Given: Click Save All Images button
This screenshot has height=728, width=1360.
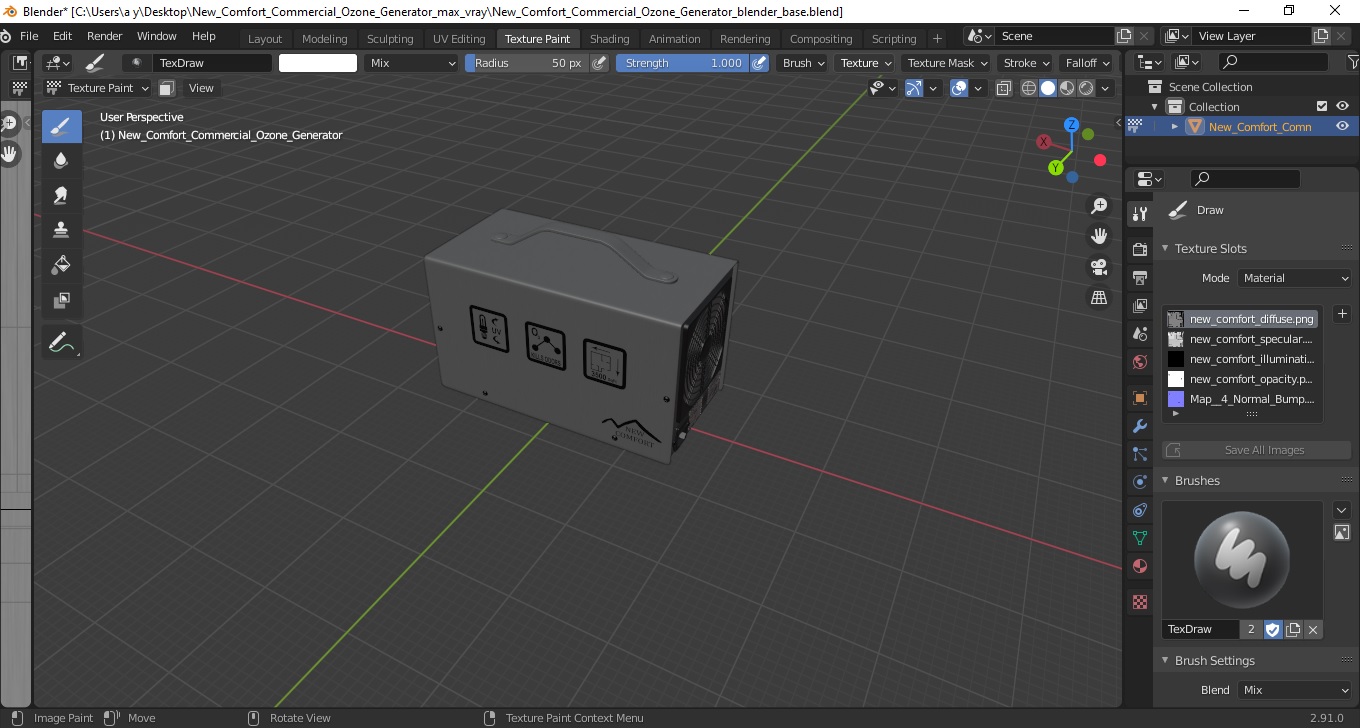Looking at the screenshot, I should pyautogui.click(x=1256, y=450).
